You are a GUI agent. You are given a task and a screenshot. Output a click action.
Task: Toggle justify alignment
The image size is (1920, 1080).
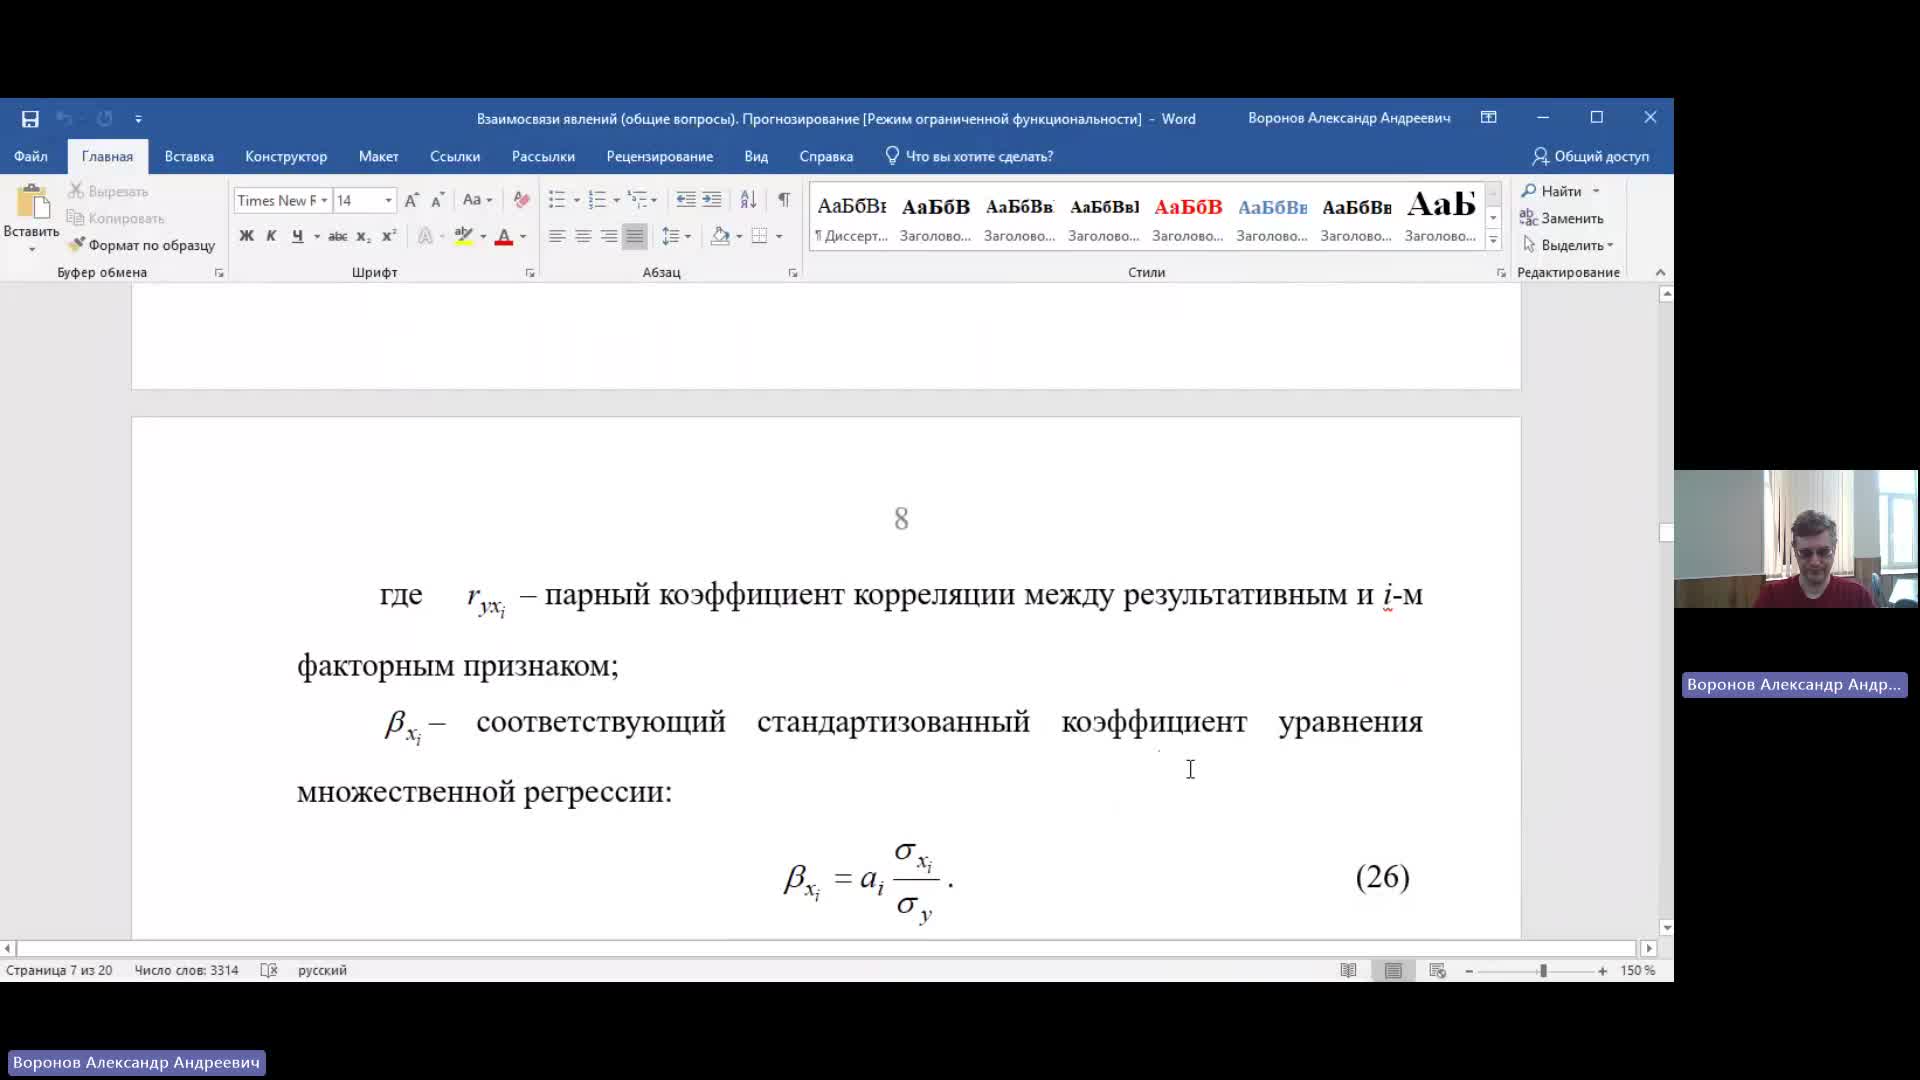pyautogui.click(x=635, y=236)
